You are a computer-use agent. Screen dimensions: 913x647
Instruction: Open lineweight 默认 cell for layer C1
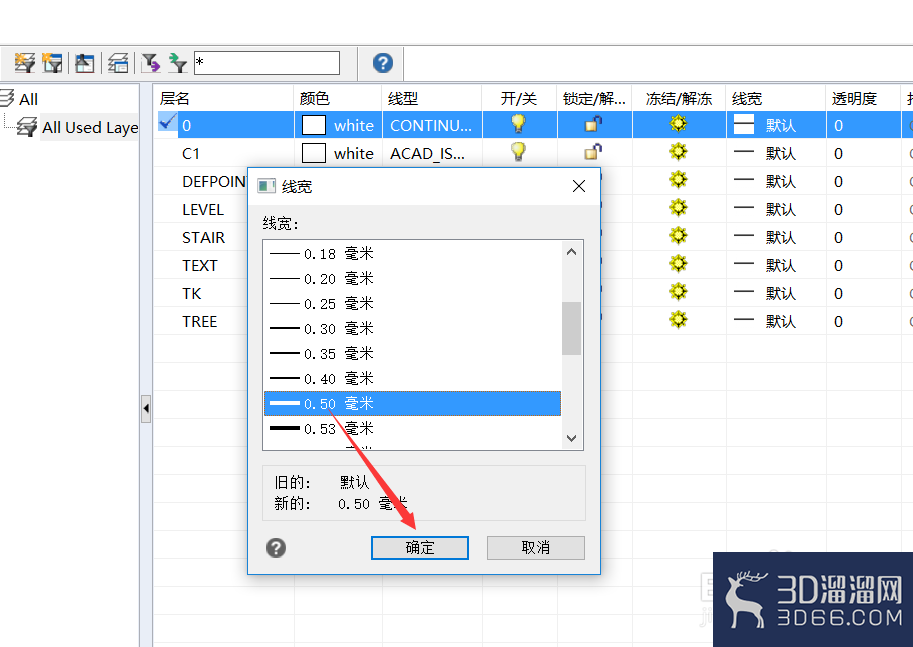click(x=776, y=153)
